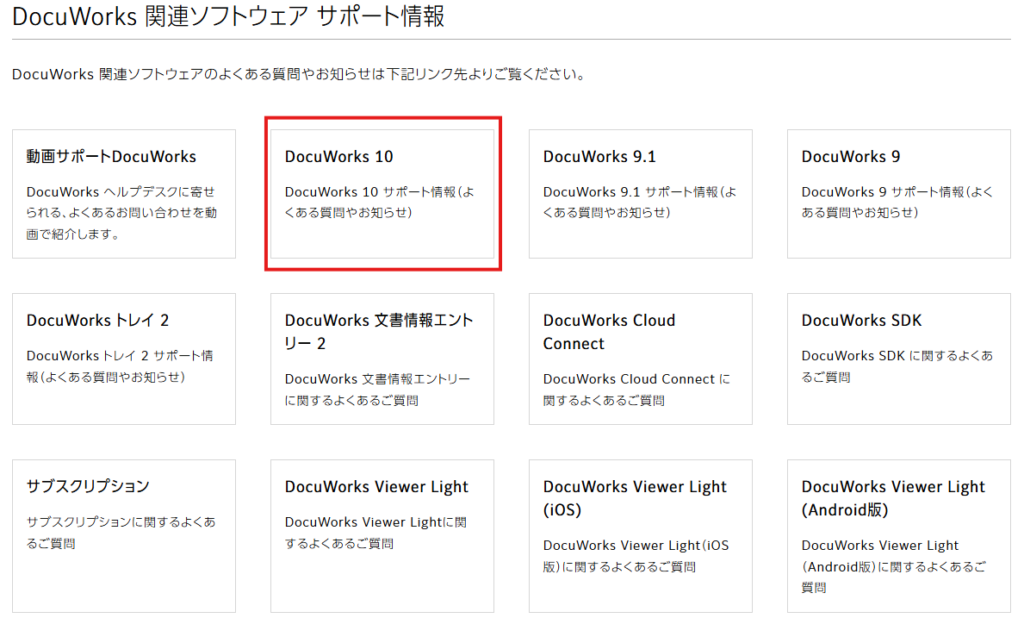Open the DocuWorks 9.1 support card

pos(641,193)
